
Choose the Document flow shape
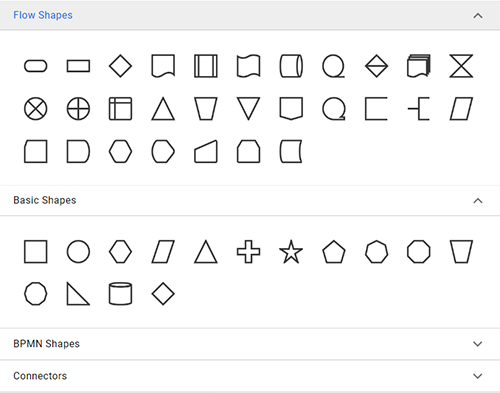coord(163,66)
